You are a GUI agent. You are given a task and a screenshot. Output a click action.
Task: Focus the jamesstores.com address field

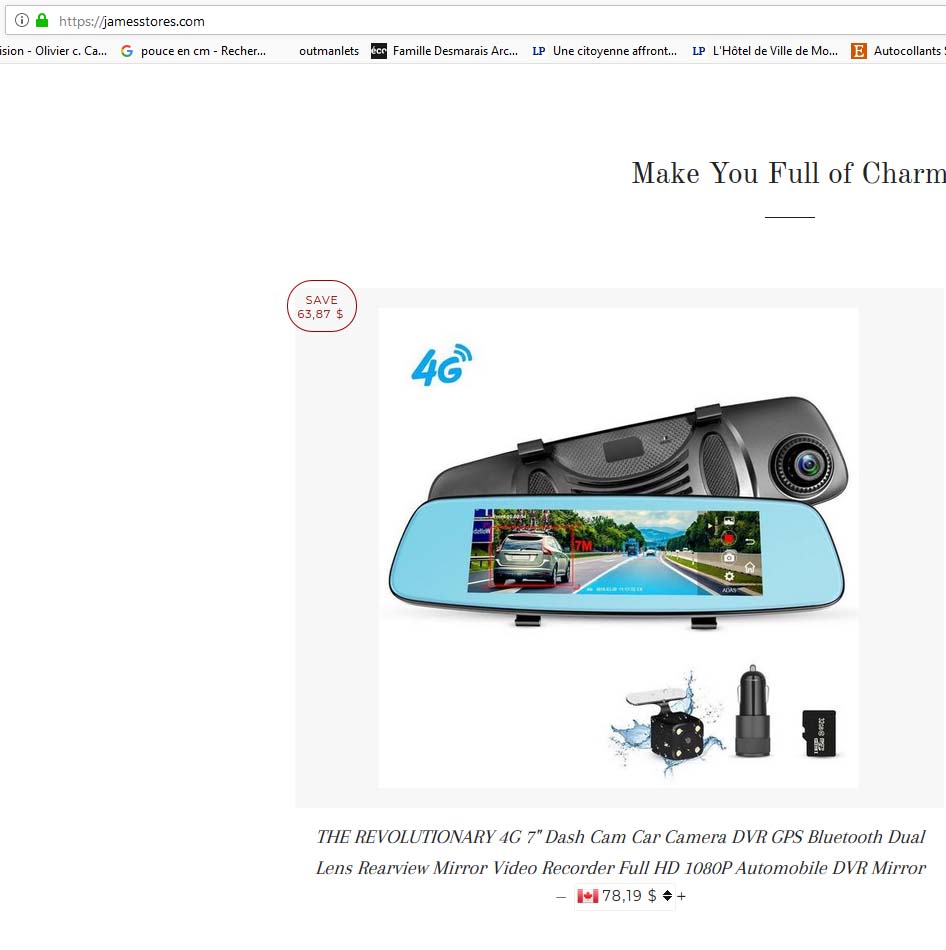pos(485,21)
